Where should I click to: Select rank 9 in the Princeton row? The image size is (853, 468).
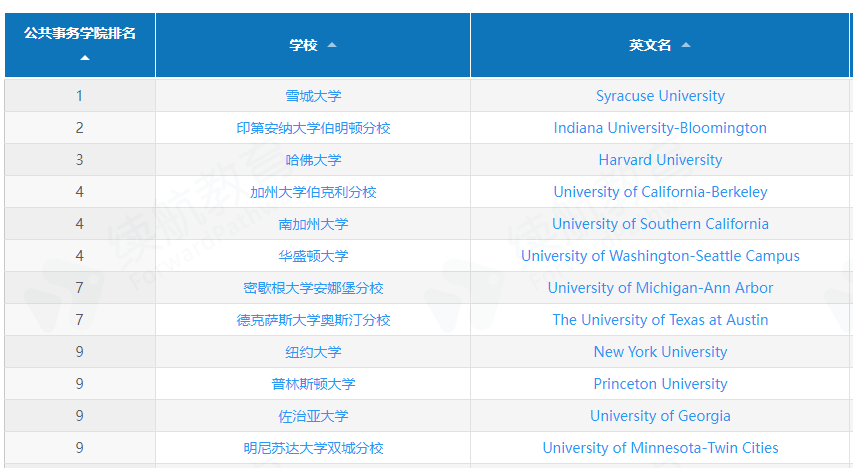point(79,384)
